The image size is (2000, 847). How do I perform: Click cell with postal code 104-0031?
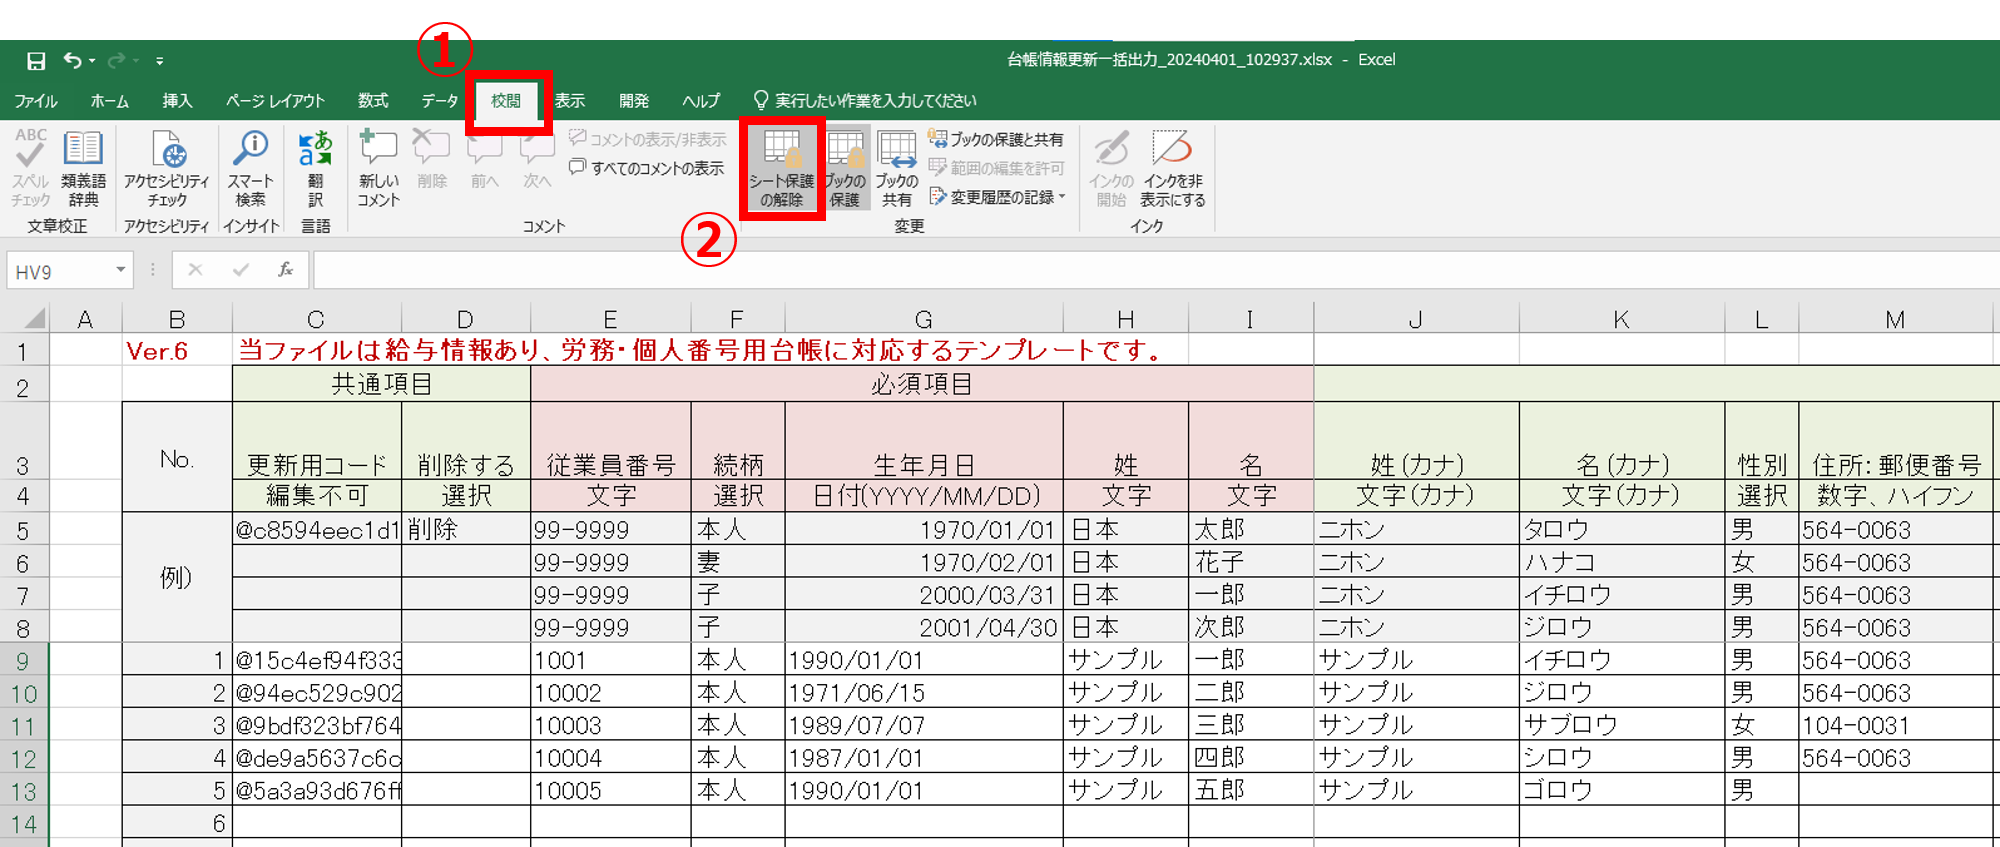tap(1895, 726)
